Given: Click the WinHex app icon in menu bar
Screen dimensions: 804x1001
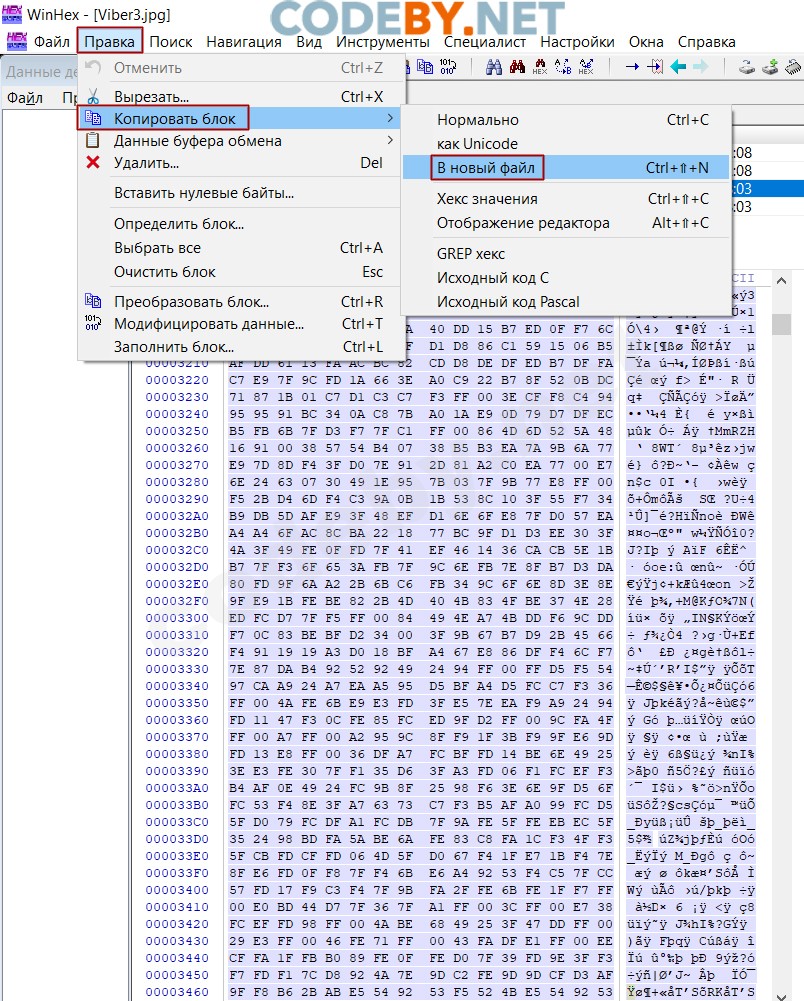Looking at the screenshot, I should pyautogui.click(x=17, y=41).
